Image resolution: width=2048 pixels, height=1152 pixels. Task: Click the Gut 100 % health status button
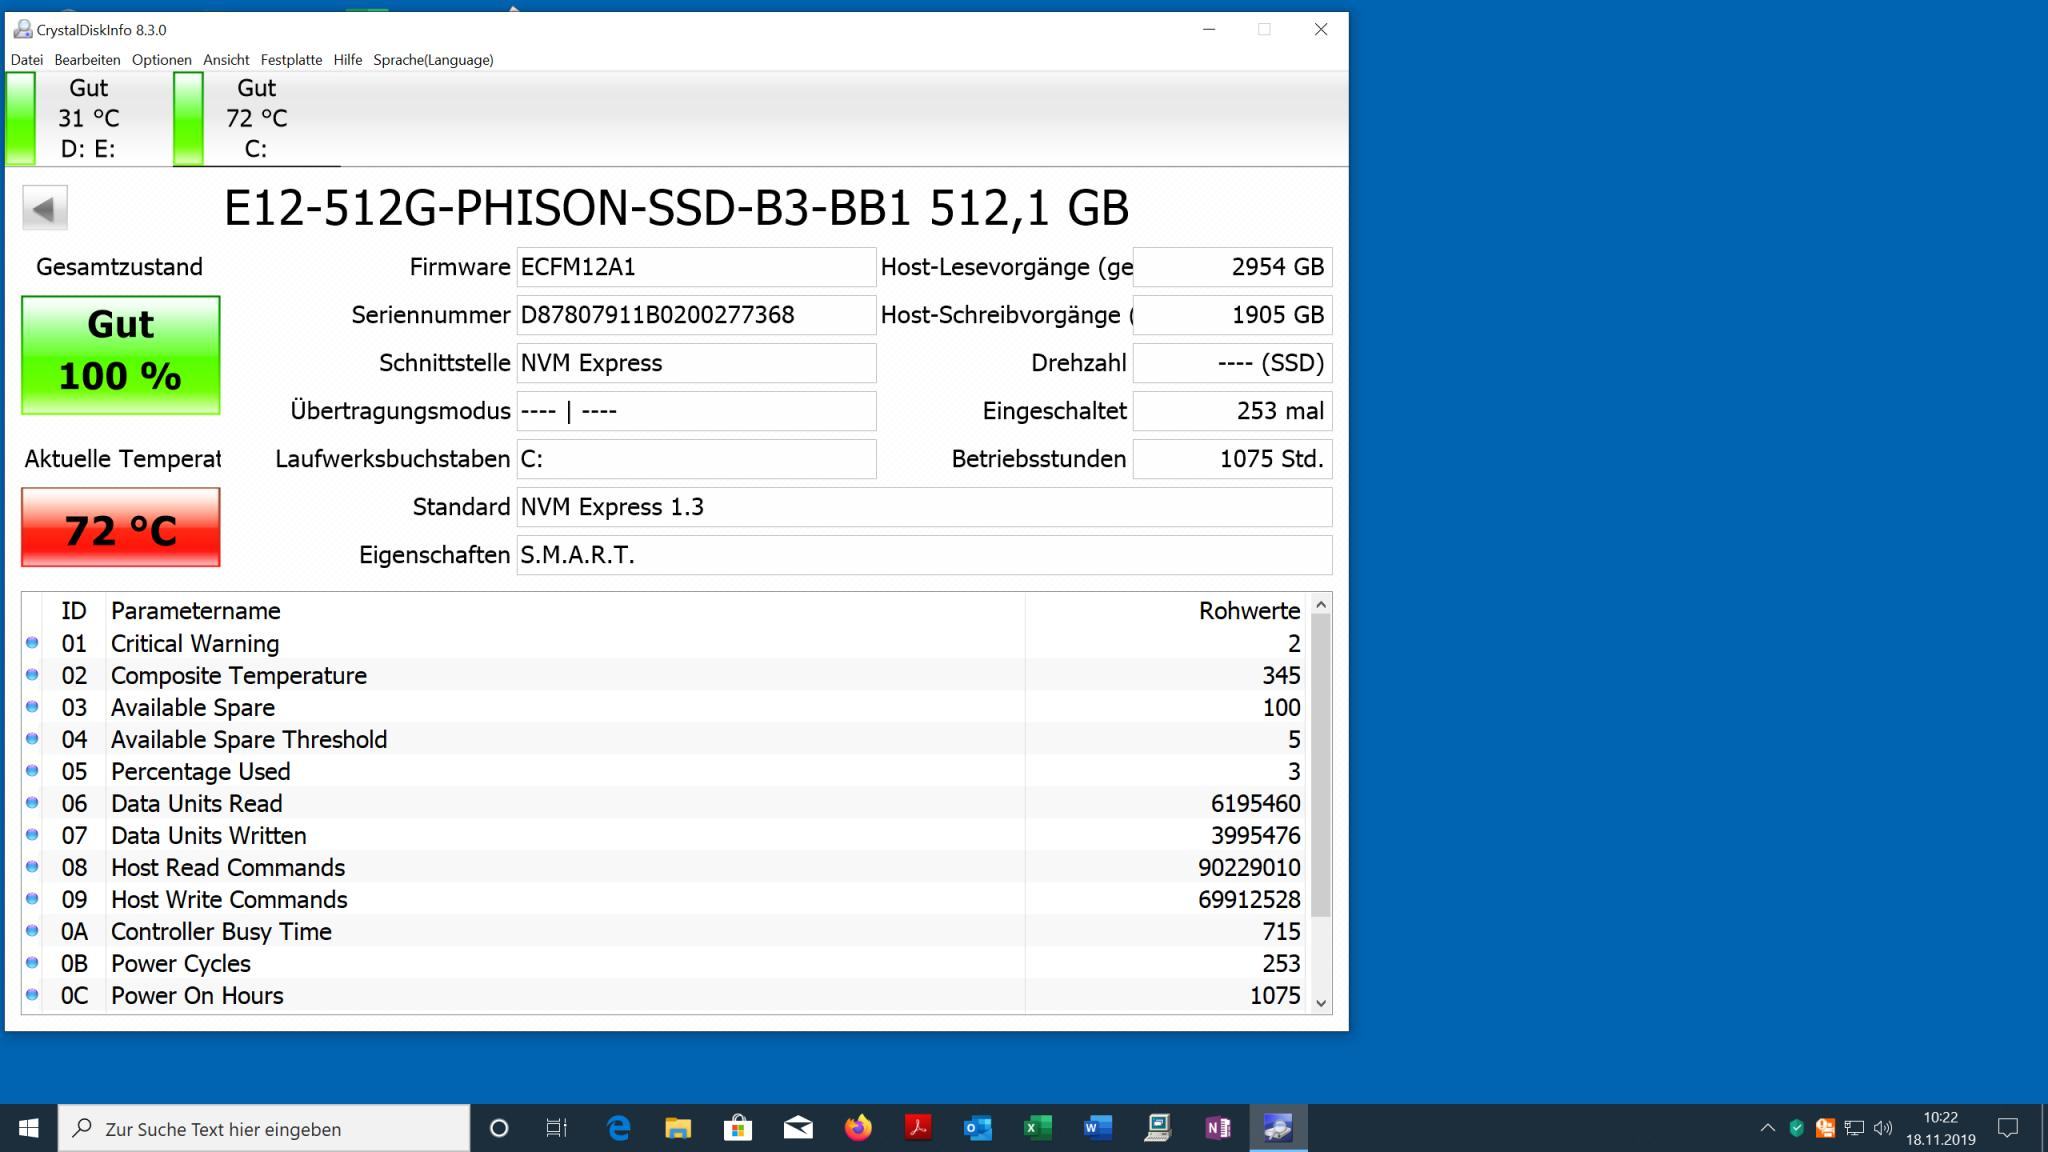pyautogui.click(x=121, y=355)
